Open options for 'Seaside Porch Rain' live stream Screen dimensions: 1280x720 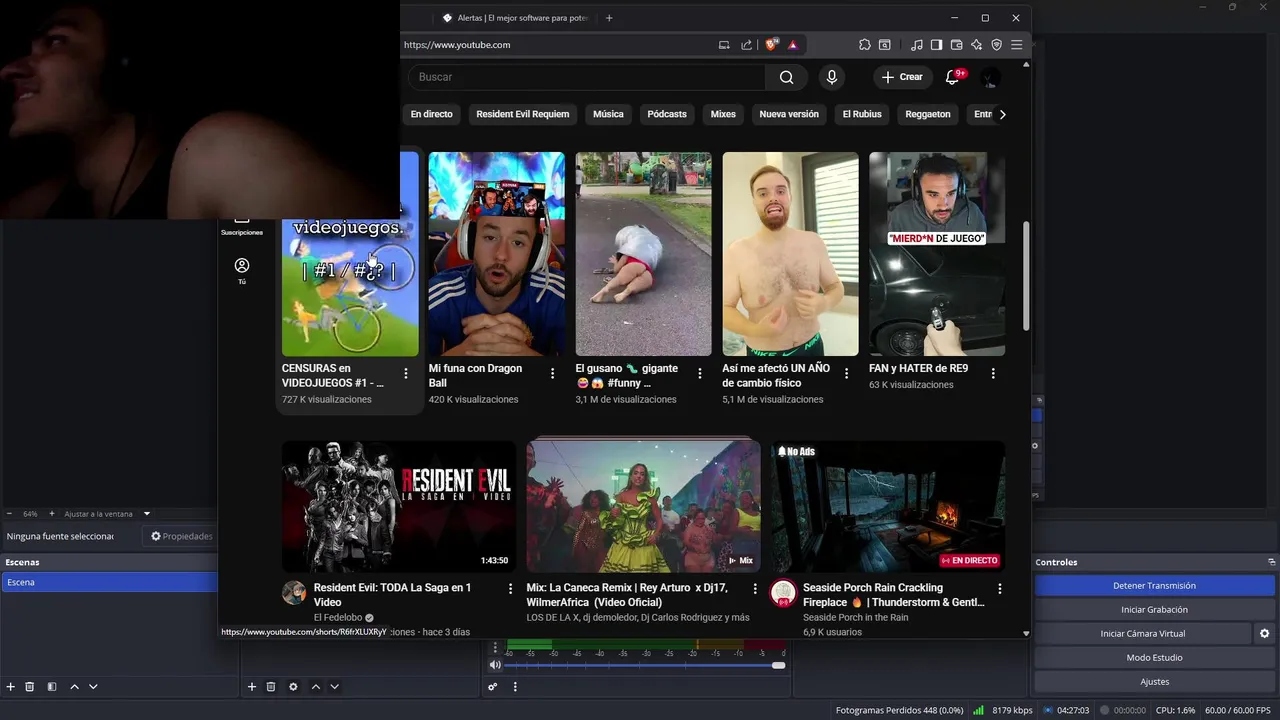pyautogui.click(x=999, y=589)
